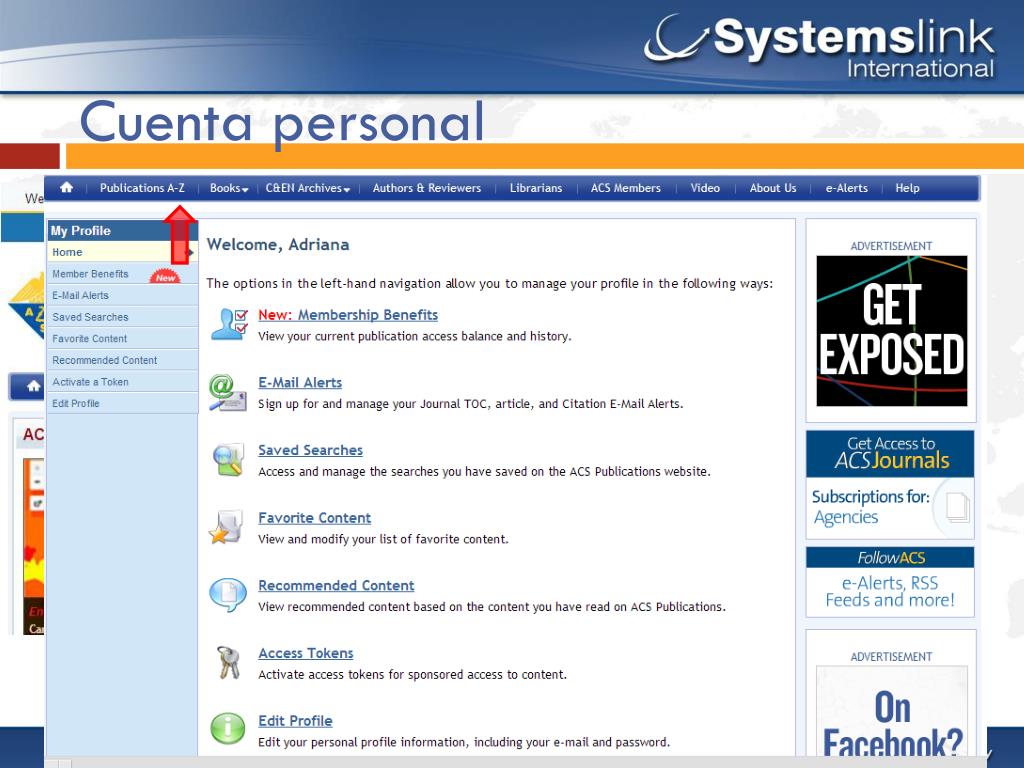Screen dimensions: 1024x768
Task: Go to home via nav bar house icon
Action: coord(66,188)
